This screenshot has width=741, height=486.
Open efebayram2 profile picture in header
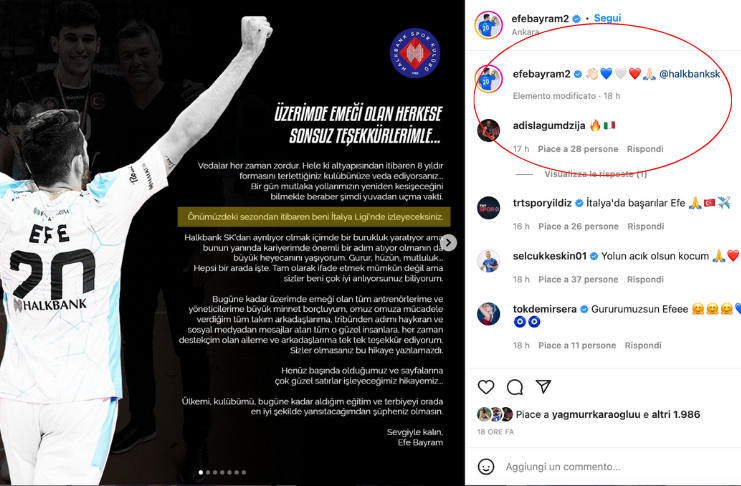(488, 25)
